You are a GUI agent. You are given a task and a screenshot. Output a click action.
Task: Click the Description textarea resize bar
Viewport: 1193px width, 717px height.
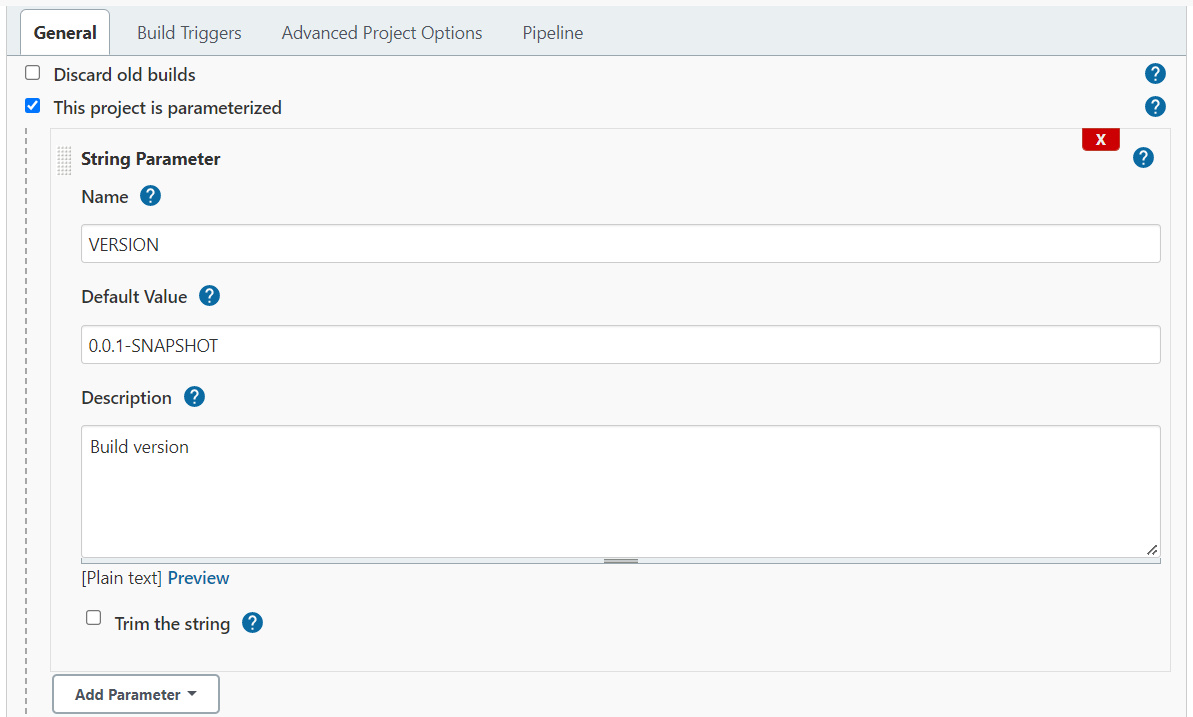[620, 561]
